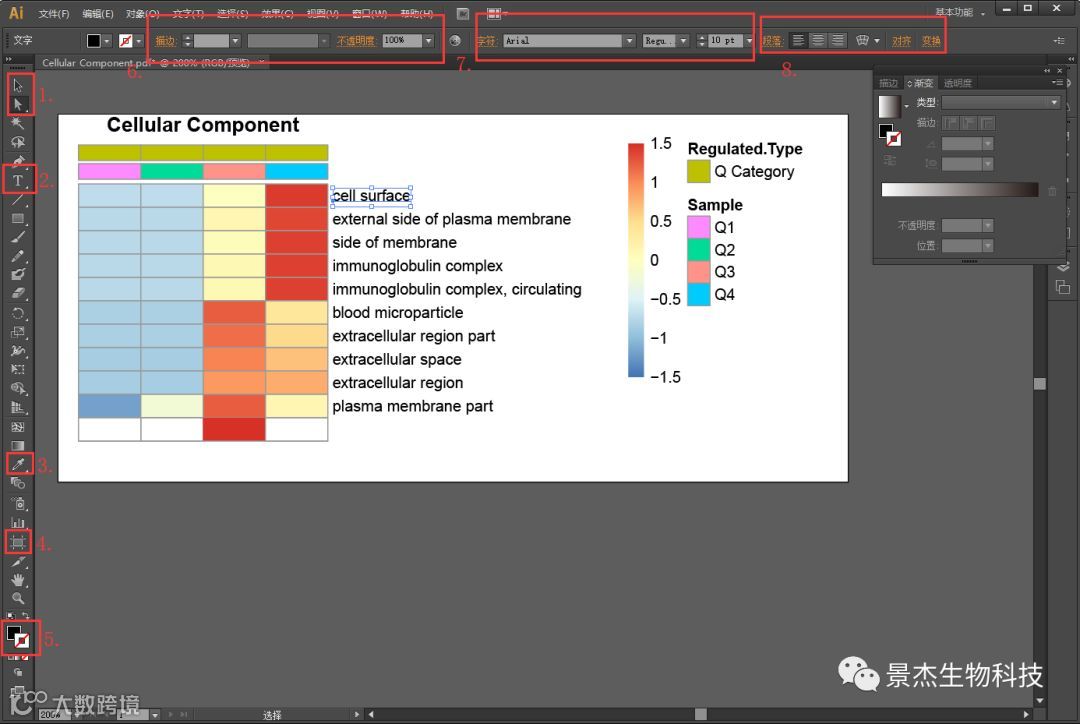
Task: Switch to the 透明度 panel tab
Action: [x=957, y=83]
